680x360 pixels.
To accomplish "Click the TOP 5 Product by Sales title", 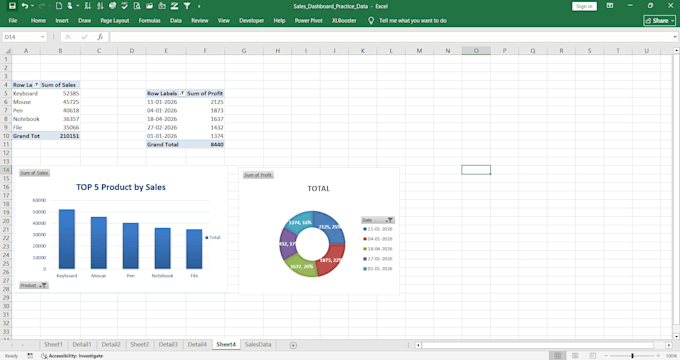I will coord(121,187).
